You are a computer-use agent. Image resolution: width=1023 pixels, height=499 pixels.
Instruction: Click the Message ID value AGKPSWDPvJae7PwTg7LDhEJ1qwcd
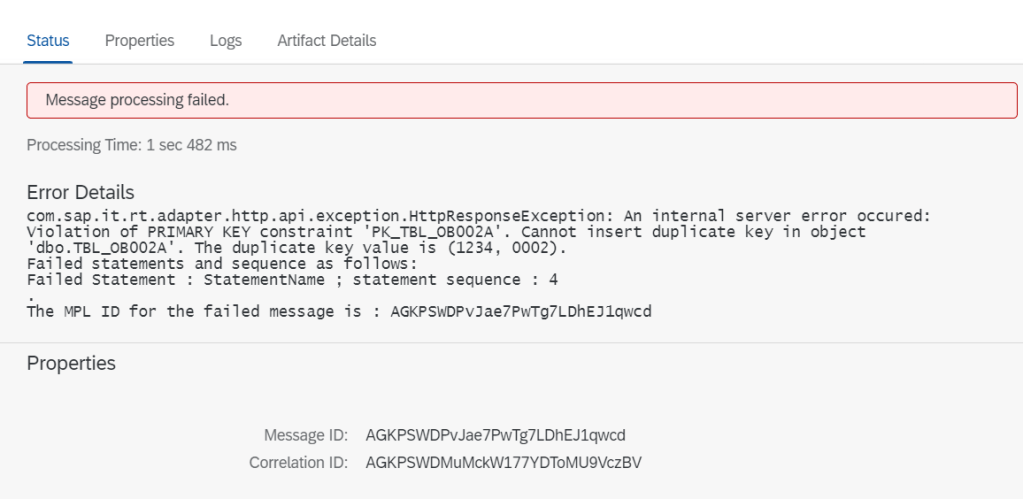coord(496,435)
